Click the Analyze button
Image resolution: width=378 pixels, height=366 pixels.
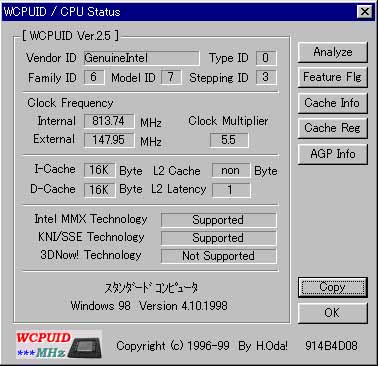click(333, 52)
